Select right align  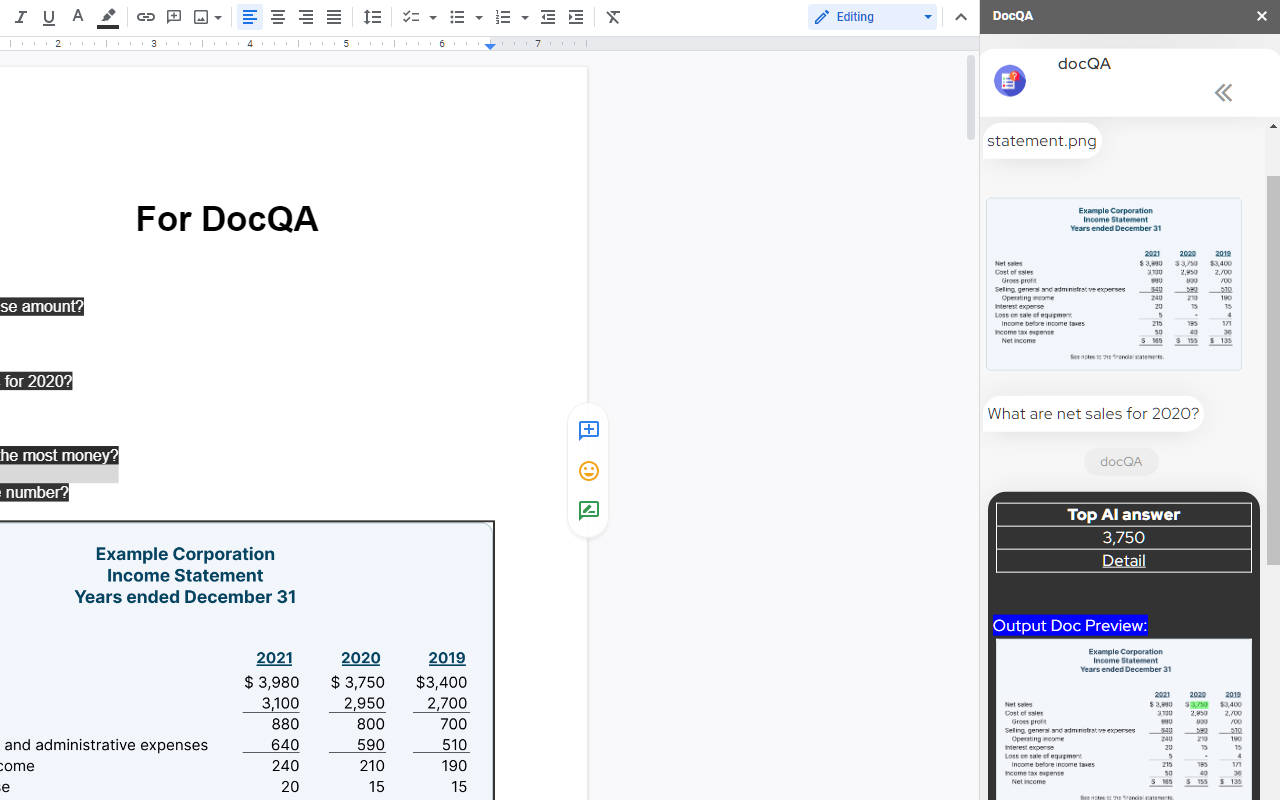tap(306, 17)
